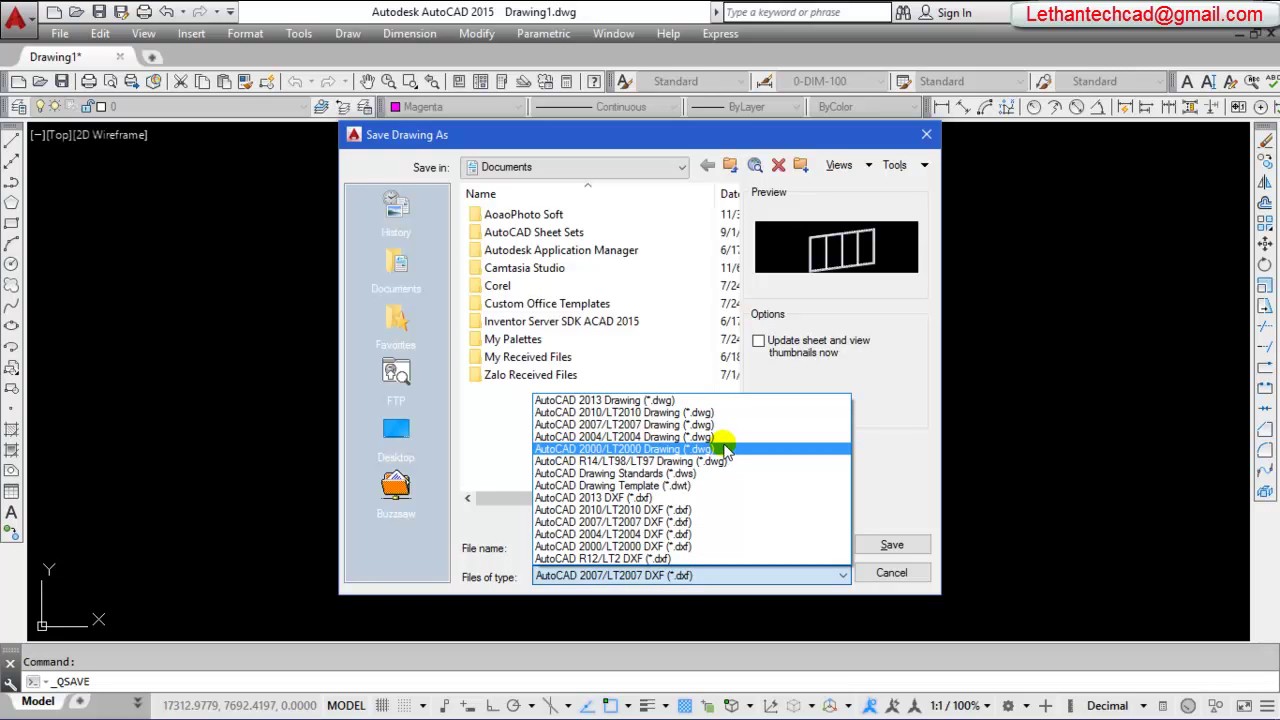Click the Linear dimension tool icon

pos(941,107)
